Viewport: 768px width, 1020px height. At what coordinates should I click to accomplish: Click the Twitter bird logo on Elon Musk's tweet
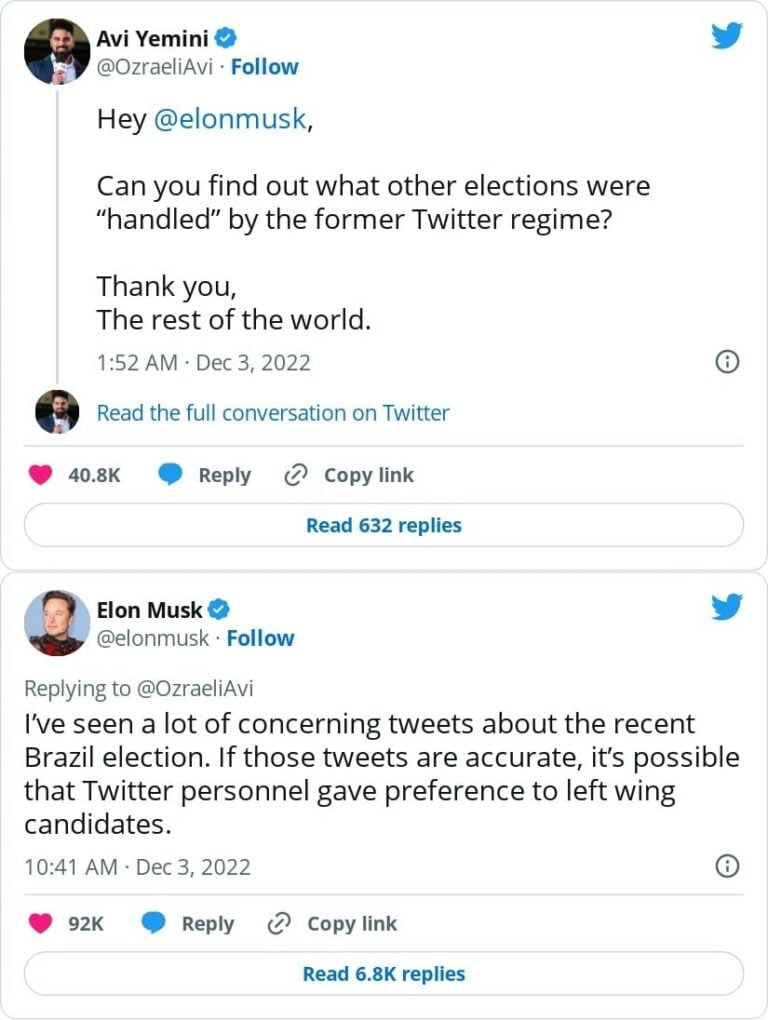728,606
